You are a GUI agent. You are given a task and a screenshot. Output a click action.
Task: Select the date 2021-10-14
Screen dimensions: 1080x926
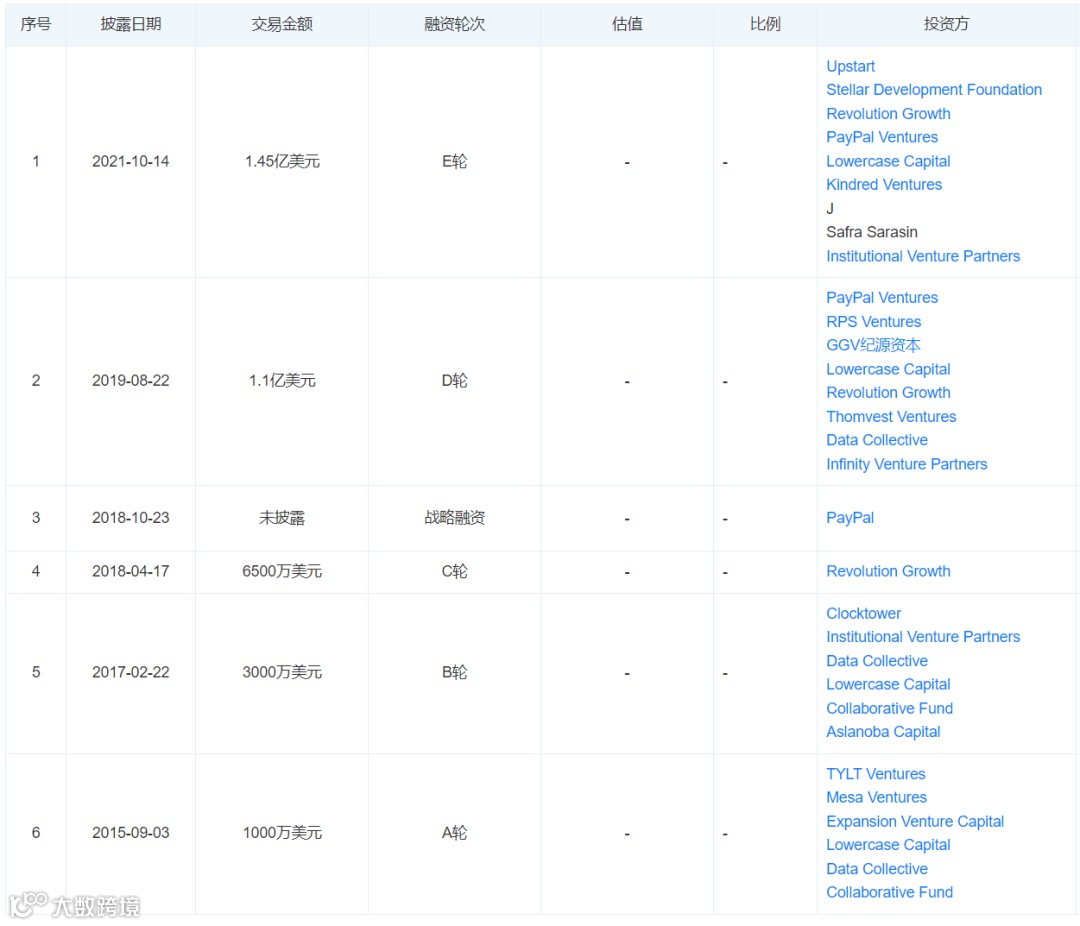131,162
